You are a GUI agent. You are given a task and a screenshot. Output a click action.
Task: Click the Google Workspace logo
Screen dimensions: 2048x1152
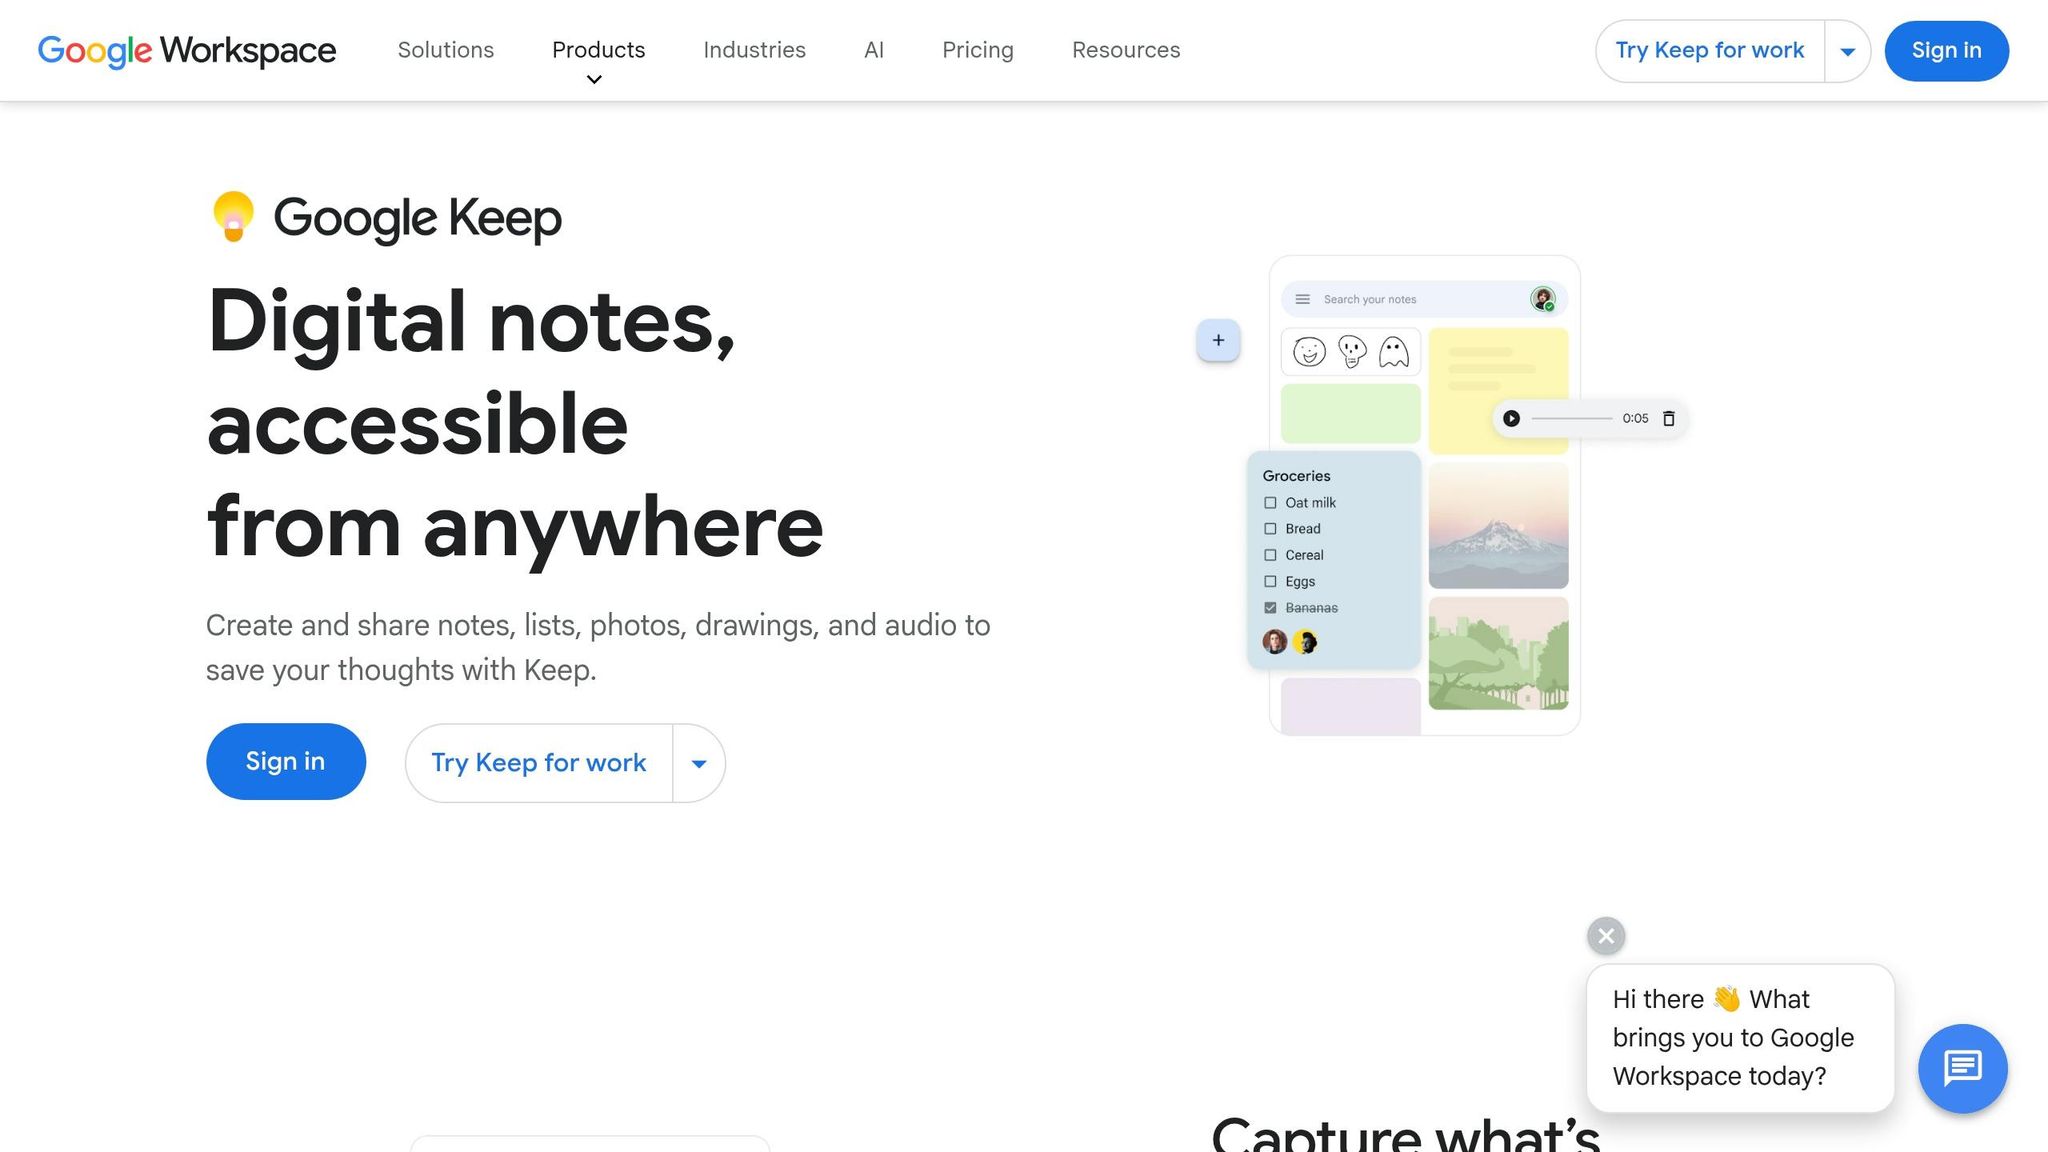[x=187, y=50]
